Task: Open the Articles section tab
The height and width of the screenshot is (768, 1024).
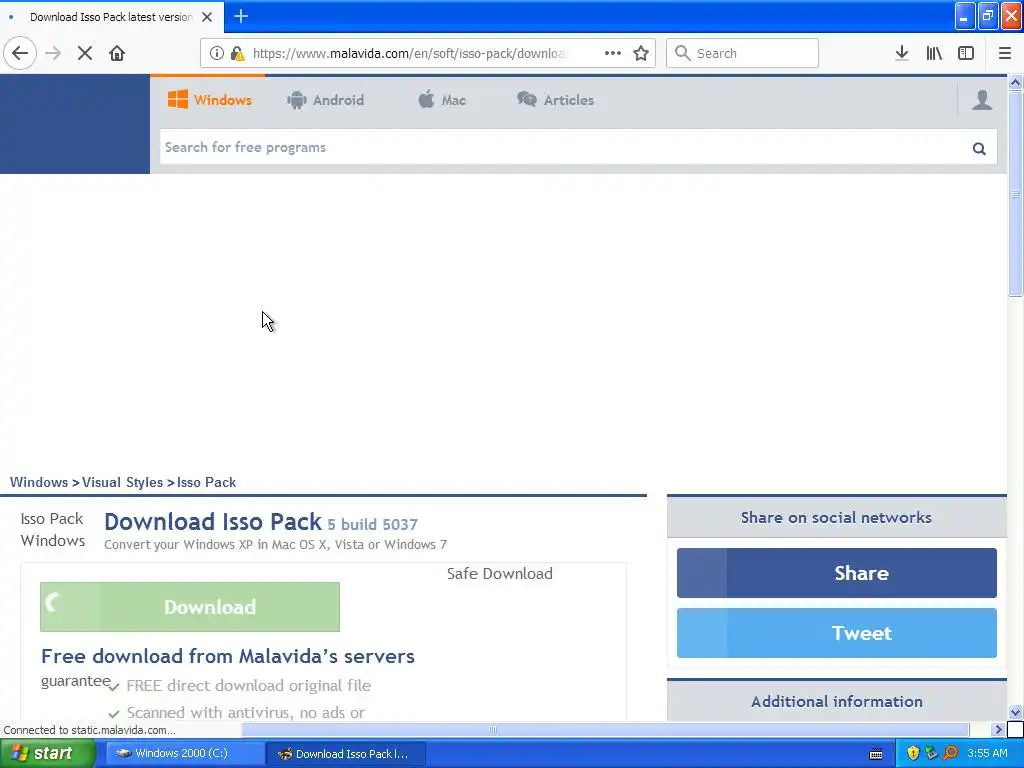Action: click(555, 100)
